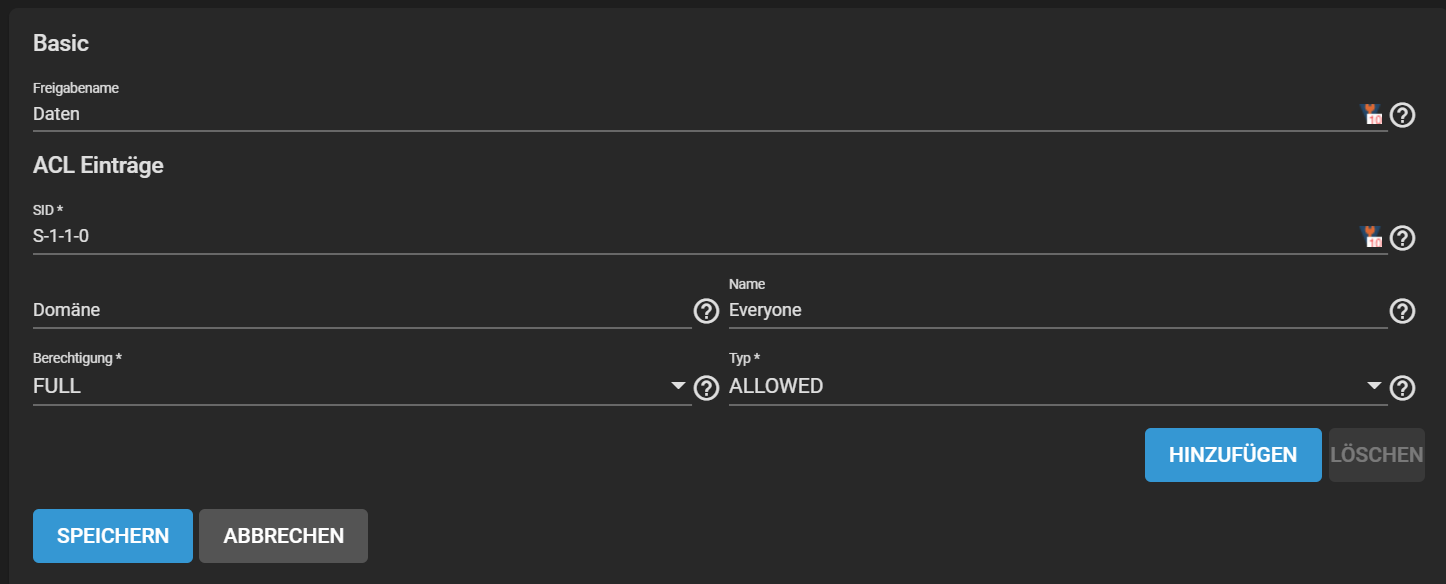1446x584 pixels.
Task: Click the ALLOWED selected value
Action: [x=776, y=386]
